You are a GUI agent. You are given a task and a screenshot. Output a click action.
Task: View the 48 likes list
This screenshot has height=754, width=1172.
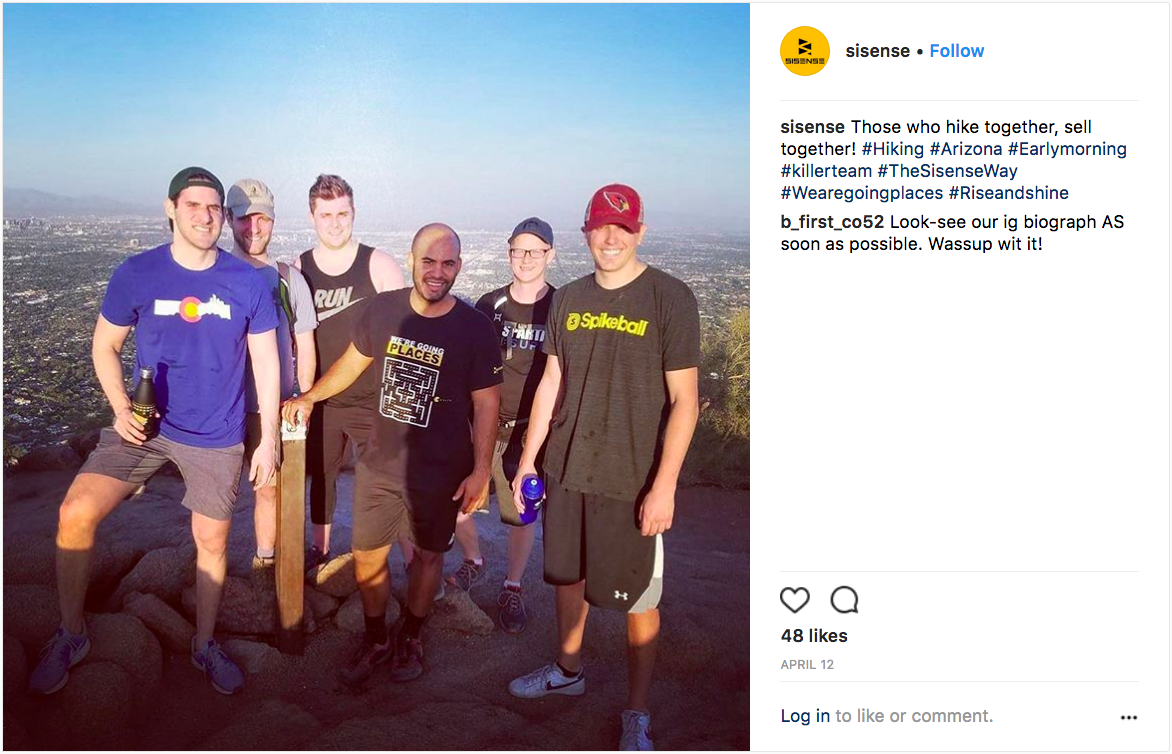[814, 636]
